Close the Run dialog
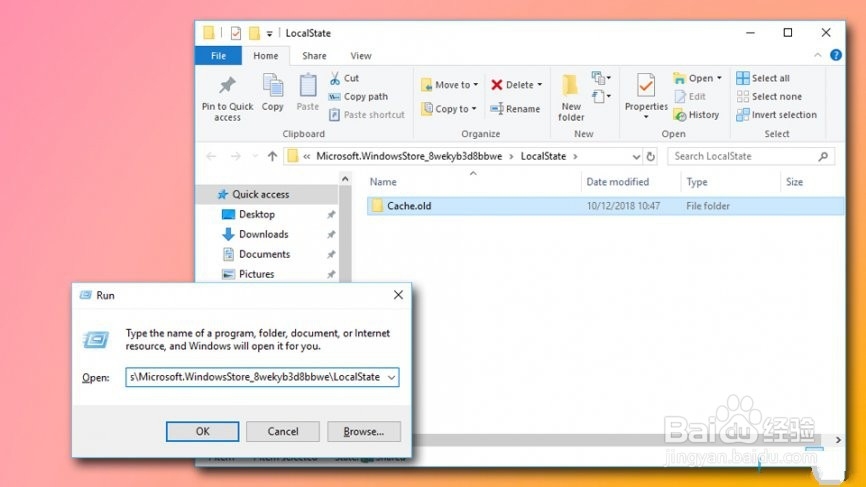 [398, 295]
